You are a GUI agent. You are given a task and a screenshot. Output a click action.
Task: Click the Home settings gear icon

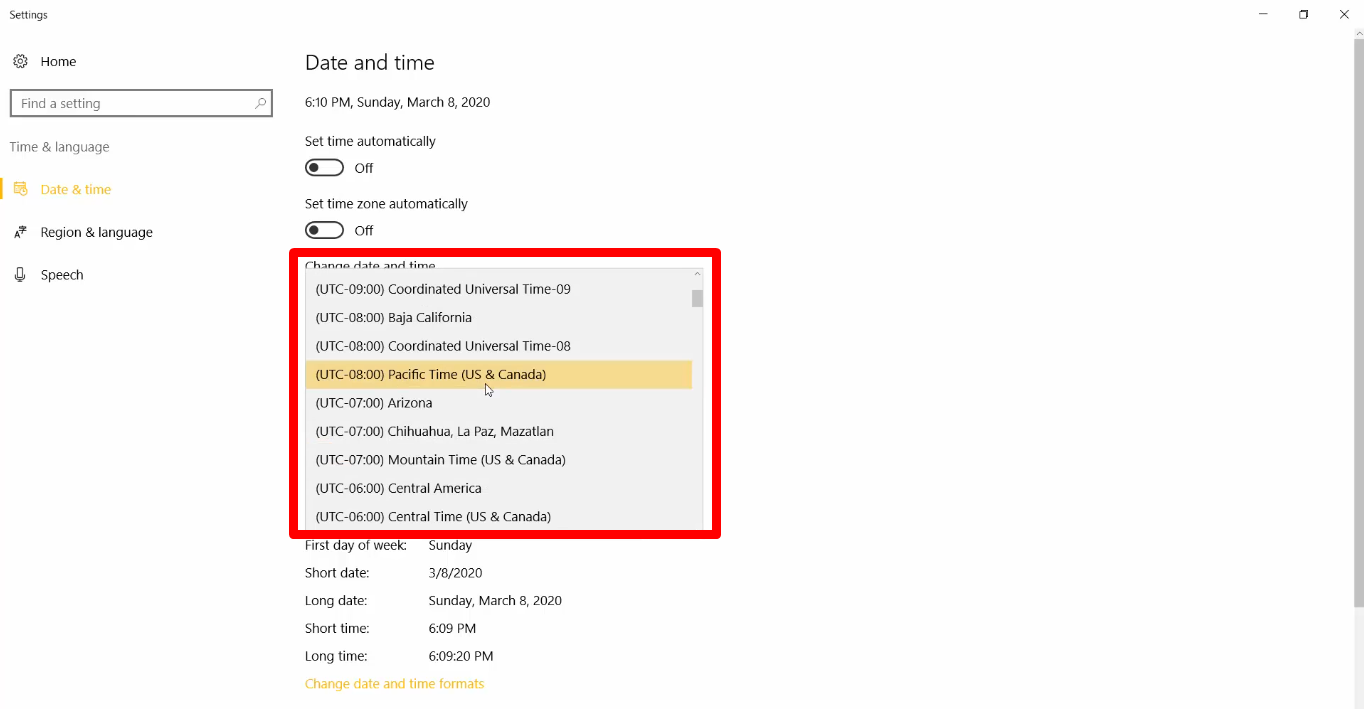[x=20, y=61]
